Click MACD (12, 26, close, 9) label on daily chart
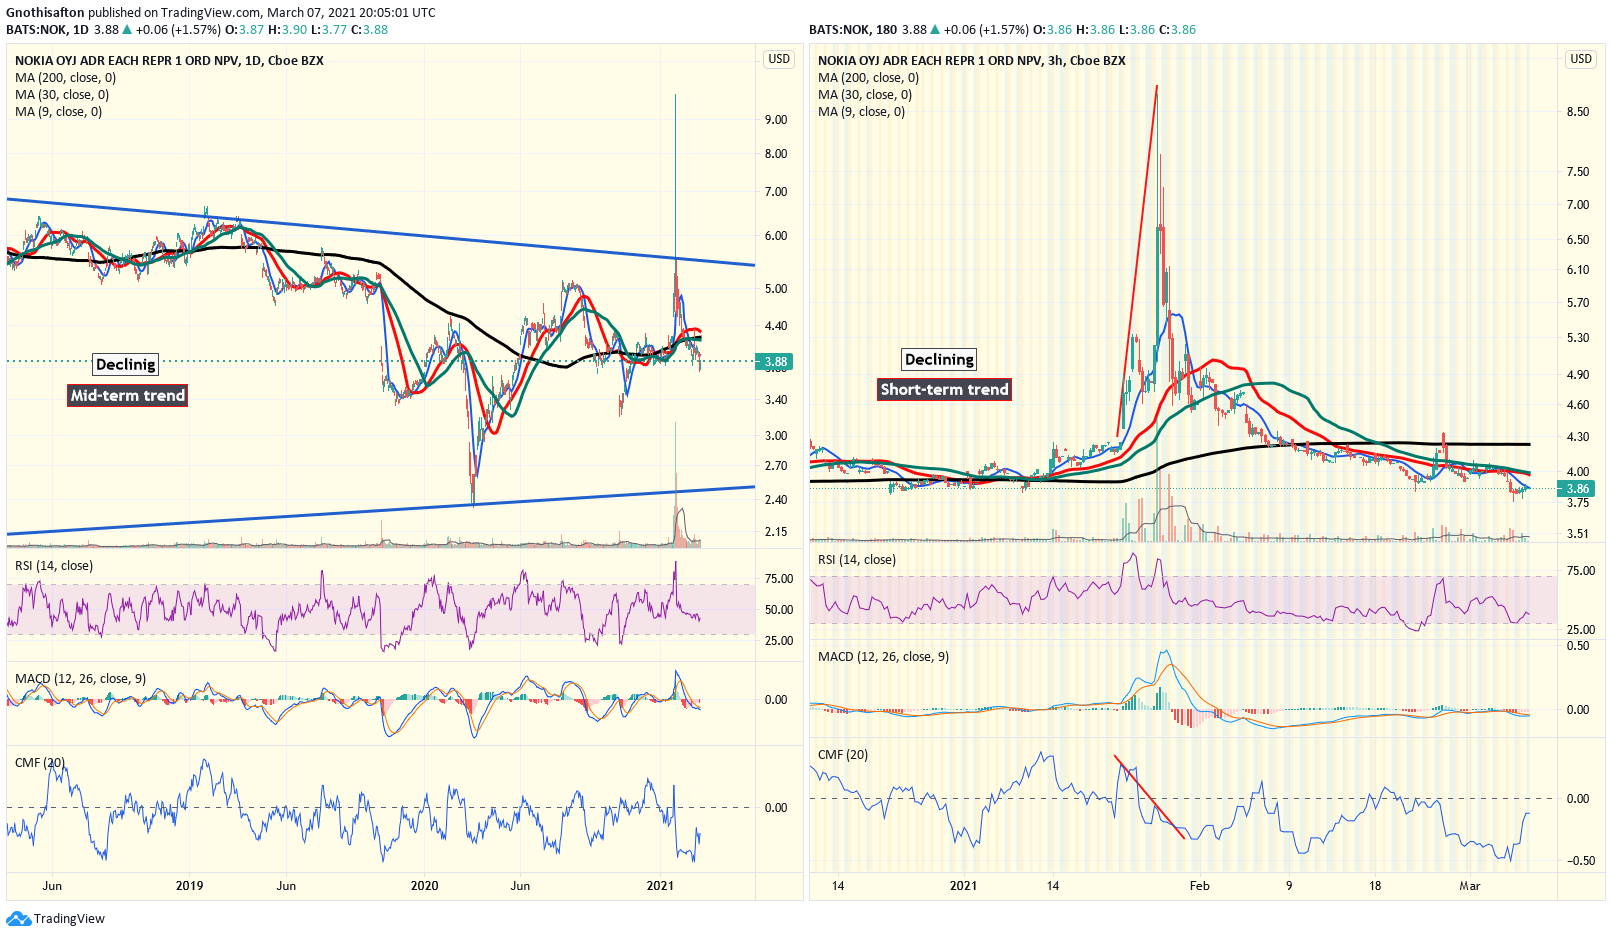 coord(80,679)
